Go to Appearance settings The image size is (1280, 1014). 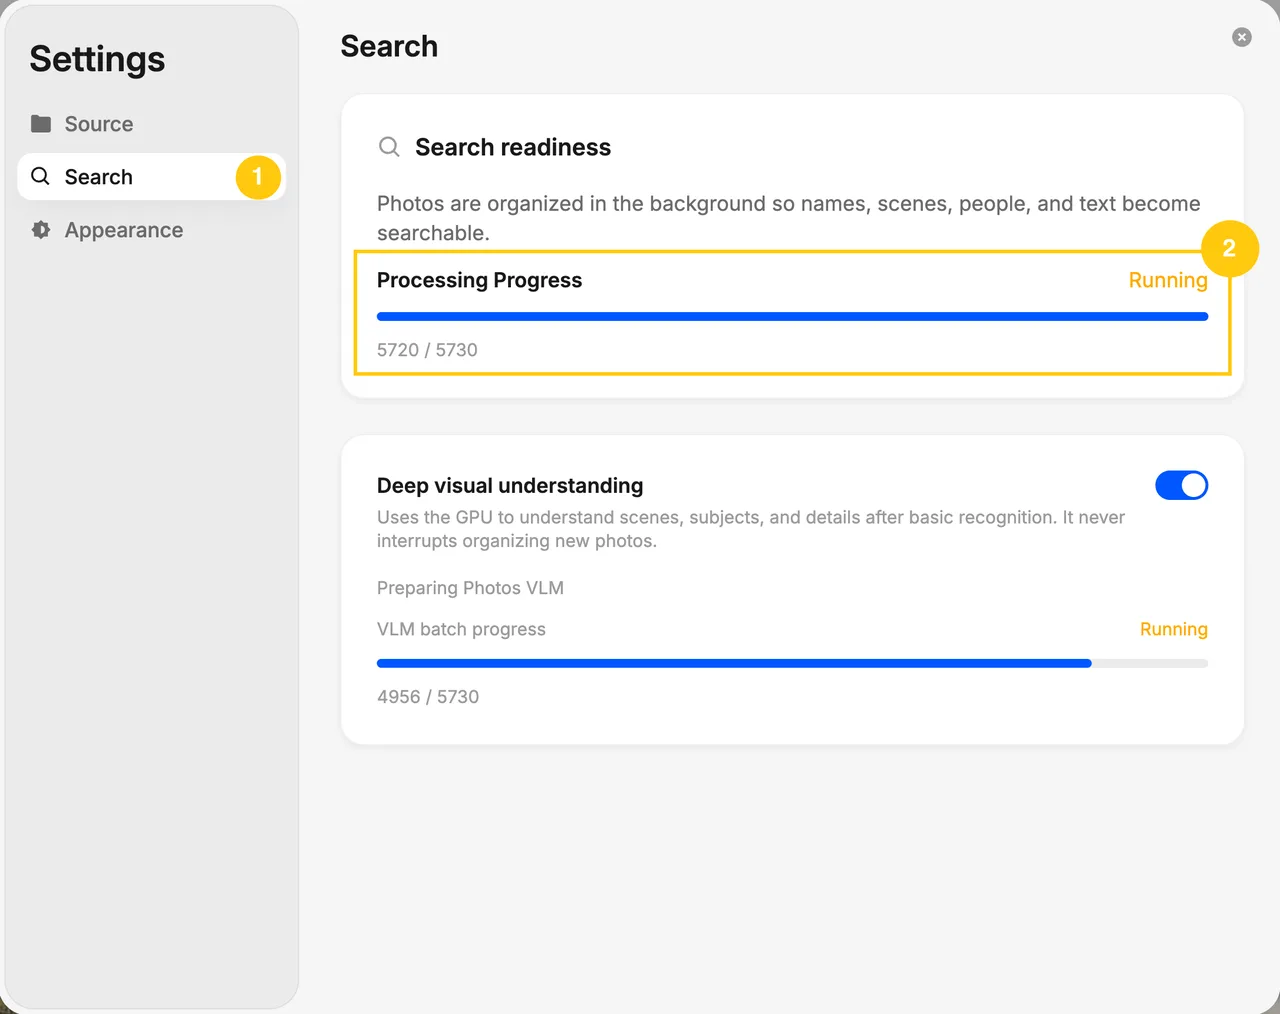point(151,230)
